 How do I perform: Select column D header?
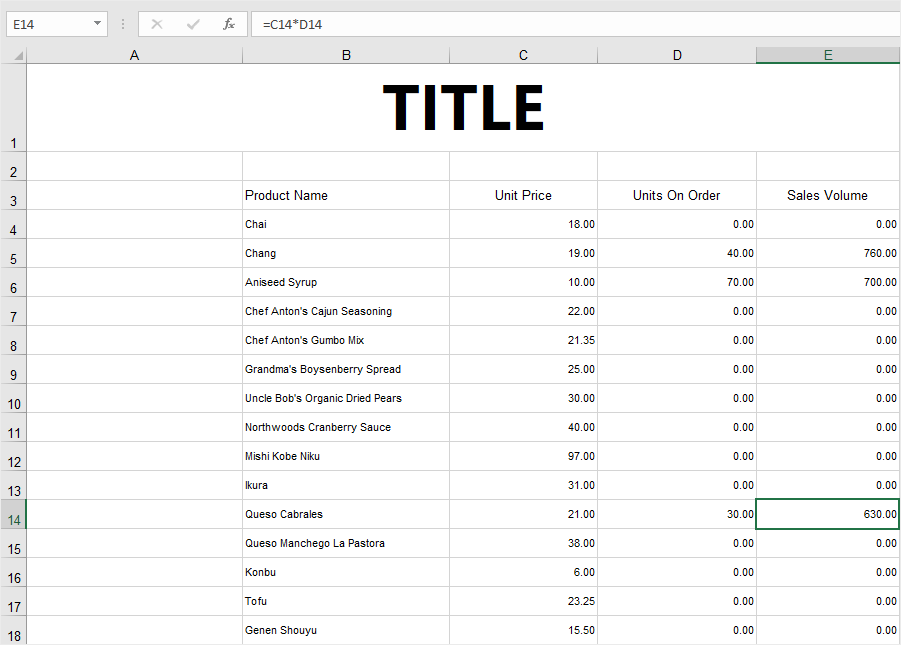pos(677,55)
